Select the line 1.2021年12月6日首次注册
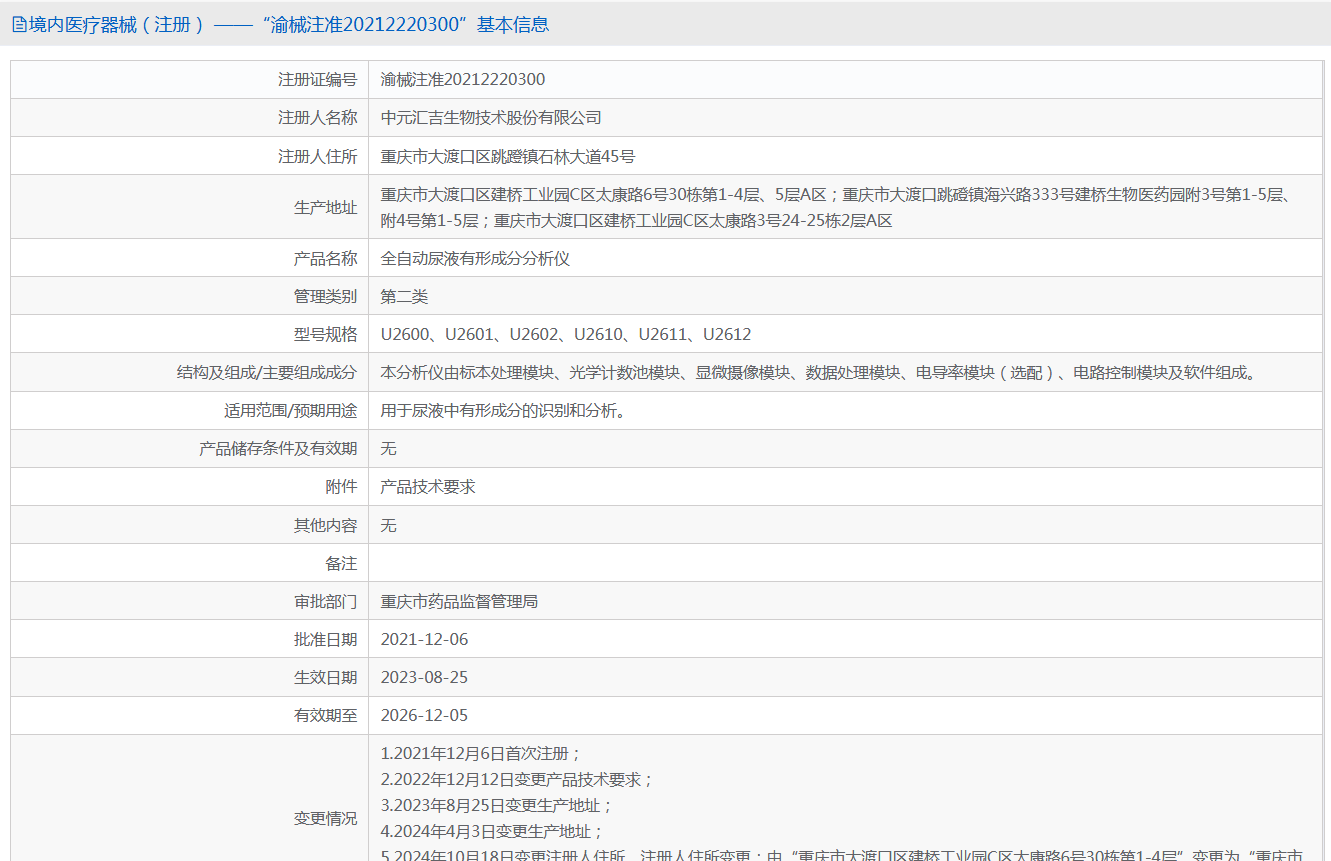This screenshot has height=861, width=1331. pos(481,753)
